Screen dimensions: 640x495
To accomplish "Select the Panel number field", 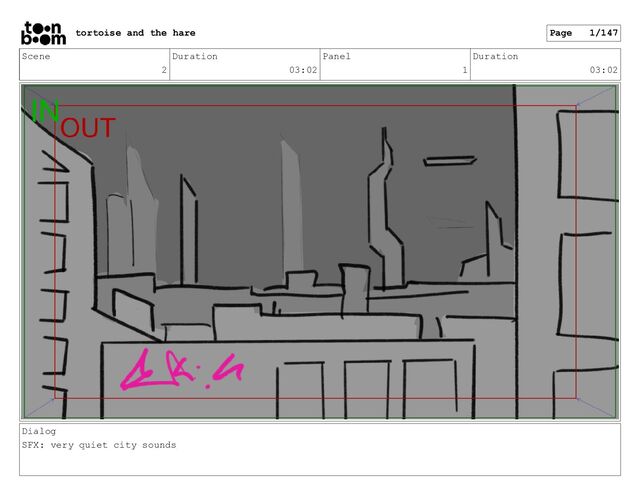I will click(395, 64).
